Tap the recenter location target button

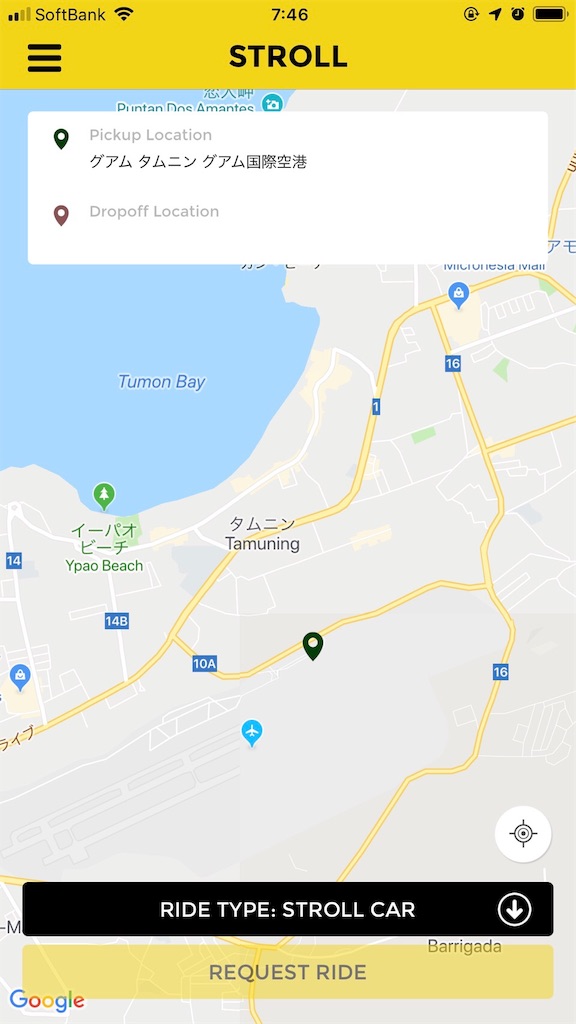pos(523,834)
